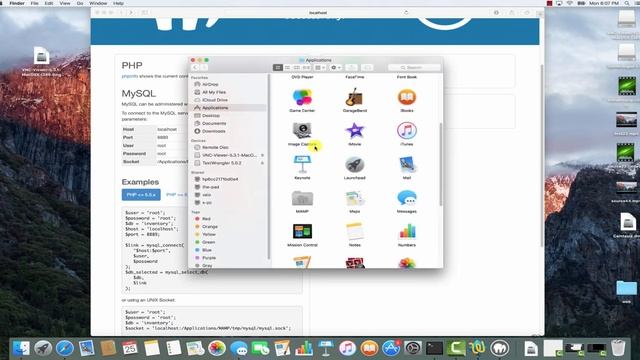Select Downloads in Finder sidebar
This screenshot has height=360, width=640.
coord(213,131)
